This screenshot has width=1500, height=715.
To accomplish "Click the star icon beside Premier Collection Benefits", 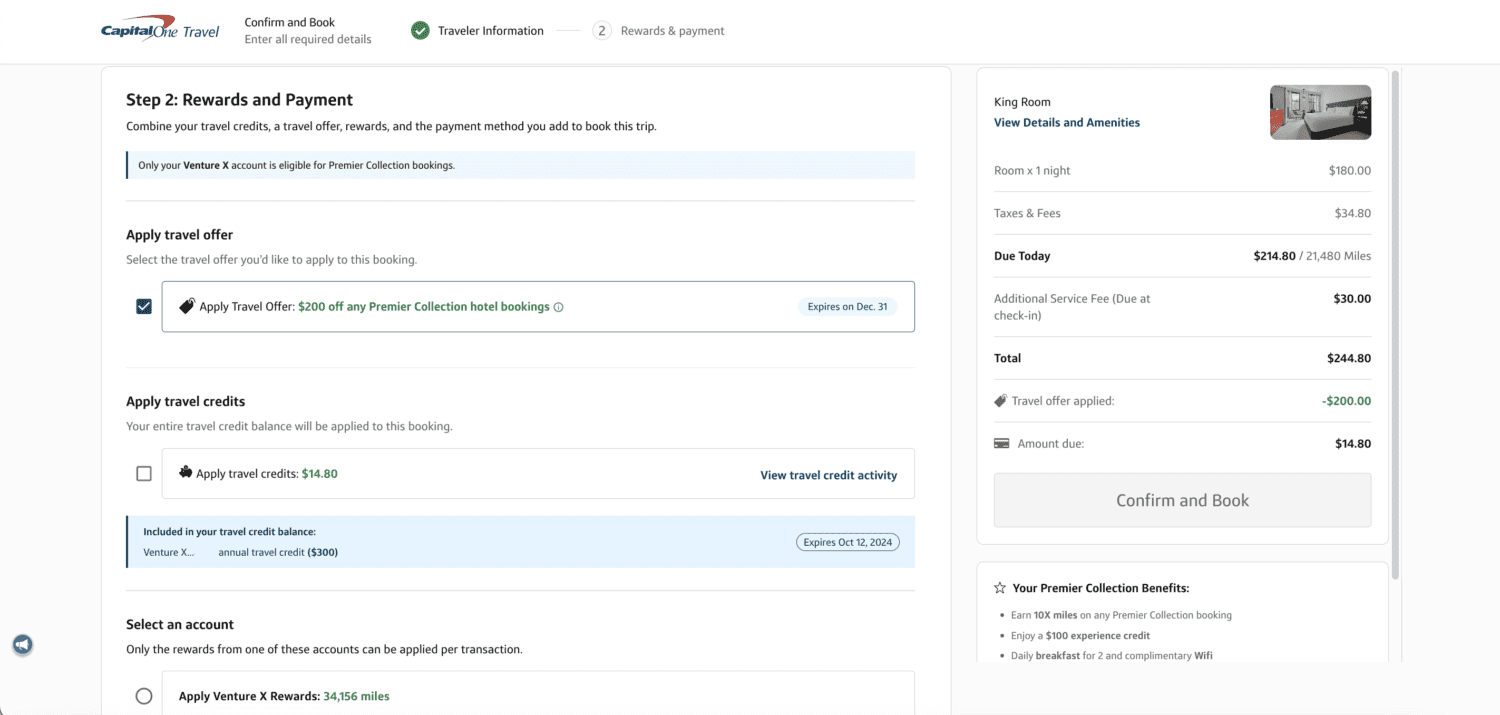I will 1000,588.
